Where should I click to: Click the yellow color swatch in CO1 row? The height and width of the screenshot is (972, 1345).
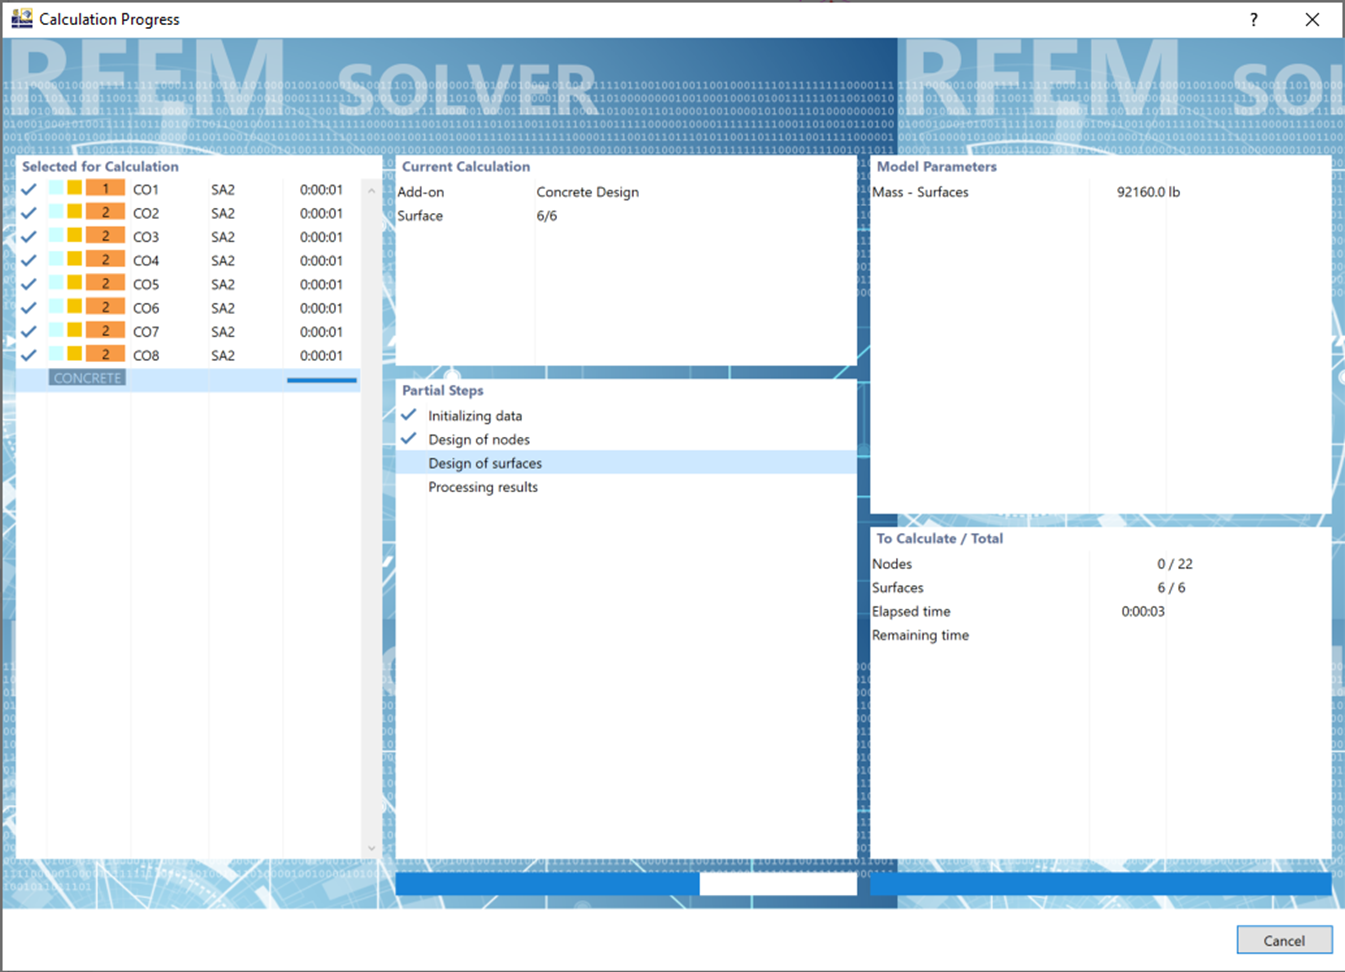pos(75,188)
